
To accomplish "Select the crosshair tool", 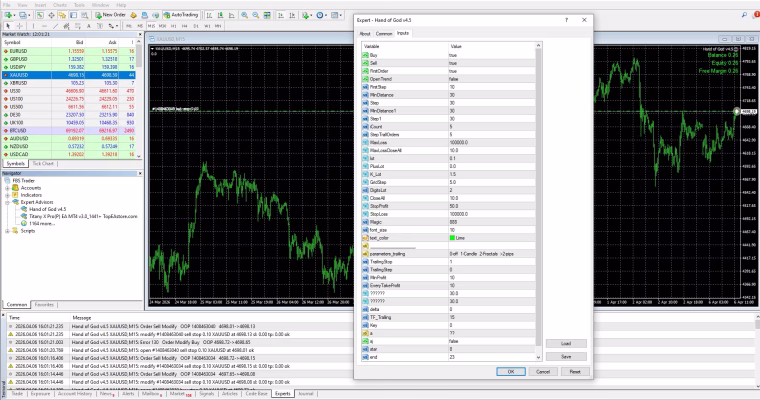I will (19, 26).
